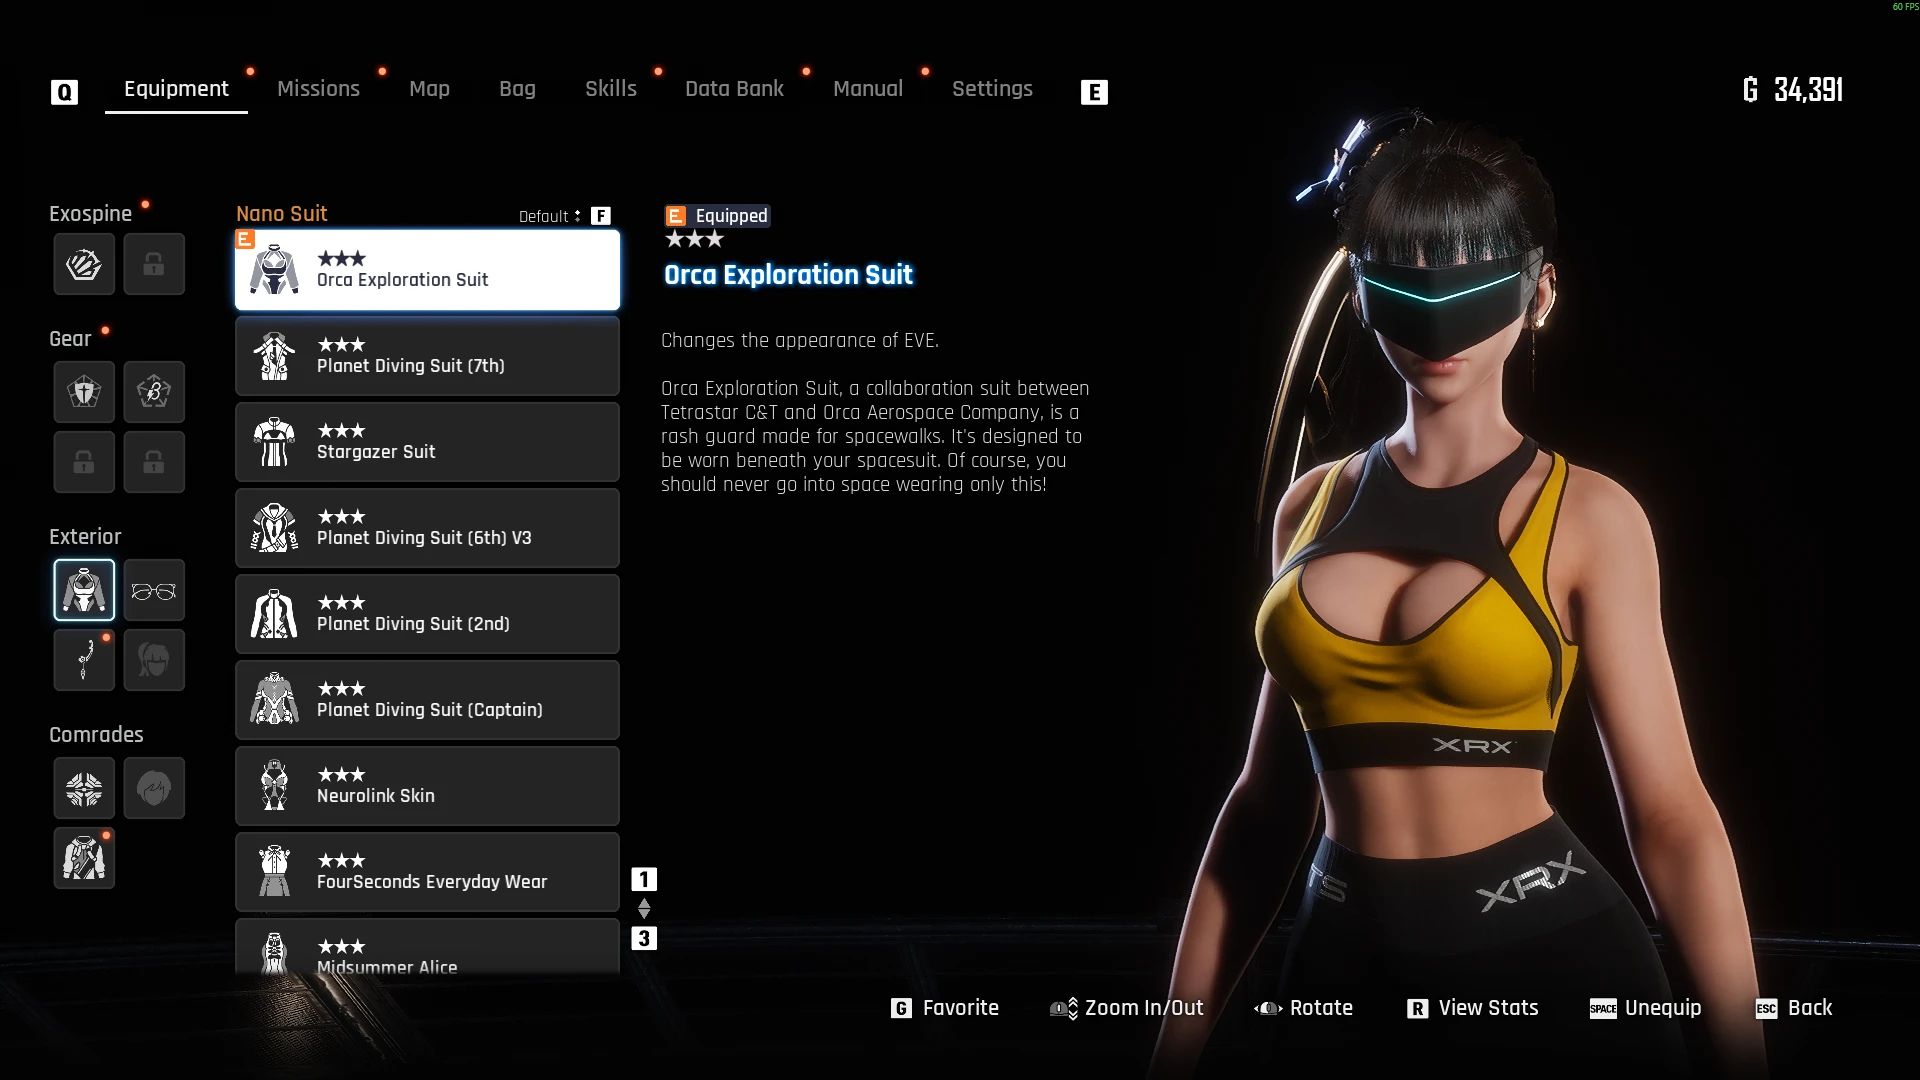
Task: Click the Equipped status badge
Action: [x=717, y=216]
